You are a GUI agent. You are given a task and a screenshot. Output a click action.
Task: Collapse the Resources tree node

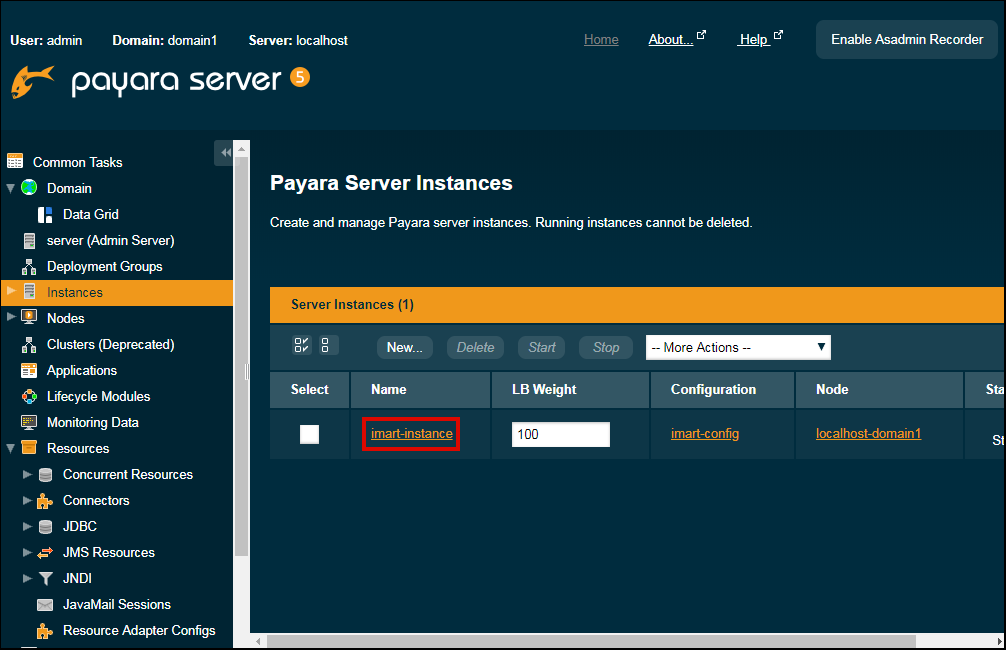click(x=11, y=448)
